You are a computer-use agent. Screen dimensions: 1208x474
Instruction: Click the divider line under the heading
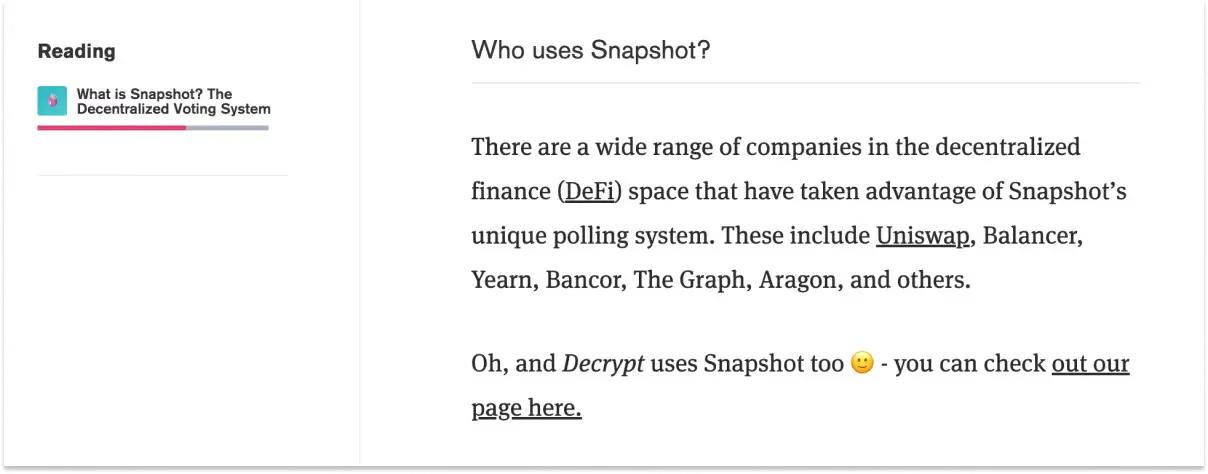tap(805, 83)
